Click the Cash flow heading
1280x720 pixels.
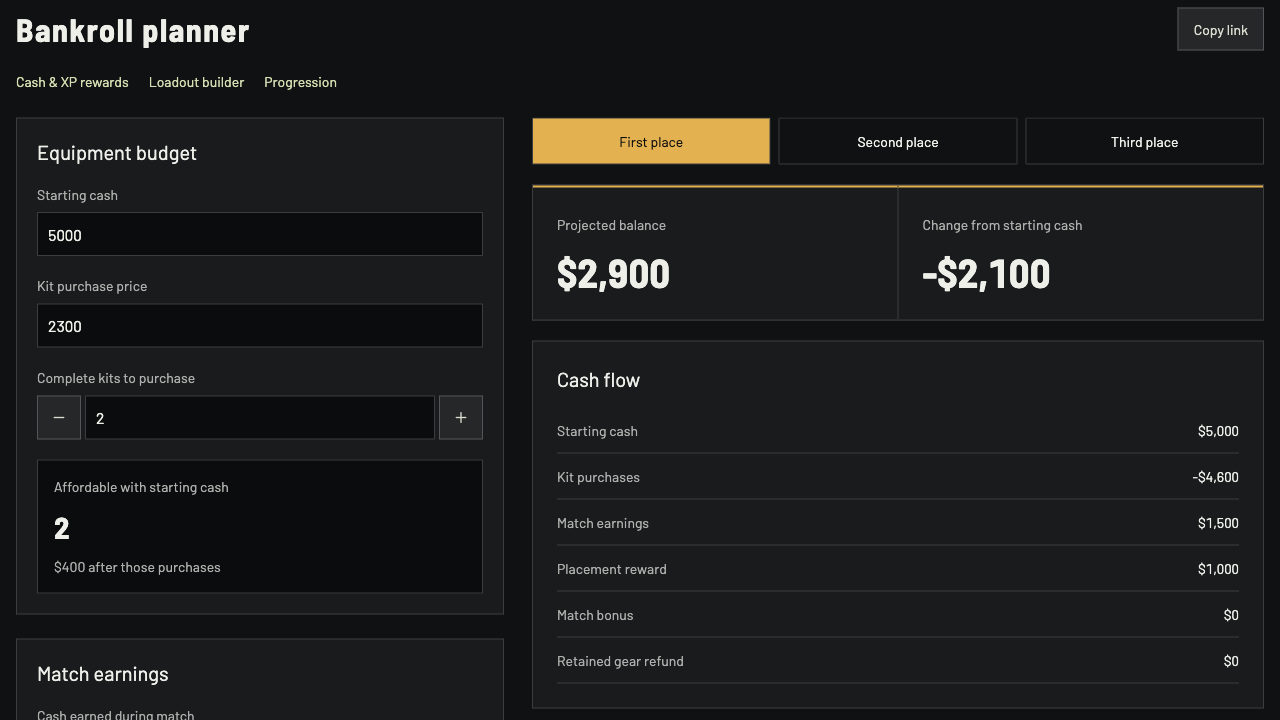pyautogui.click(x=598, y=380)
